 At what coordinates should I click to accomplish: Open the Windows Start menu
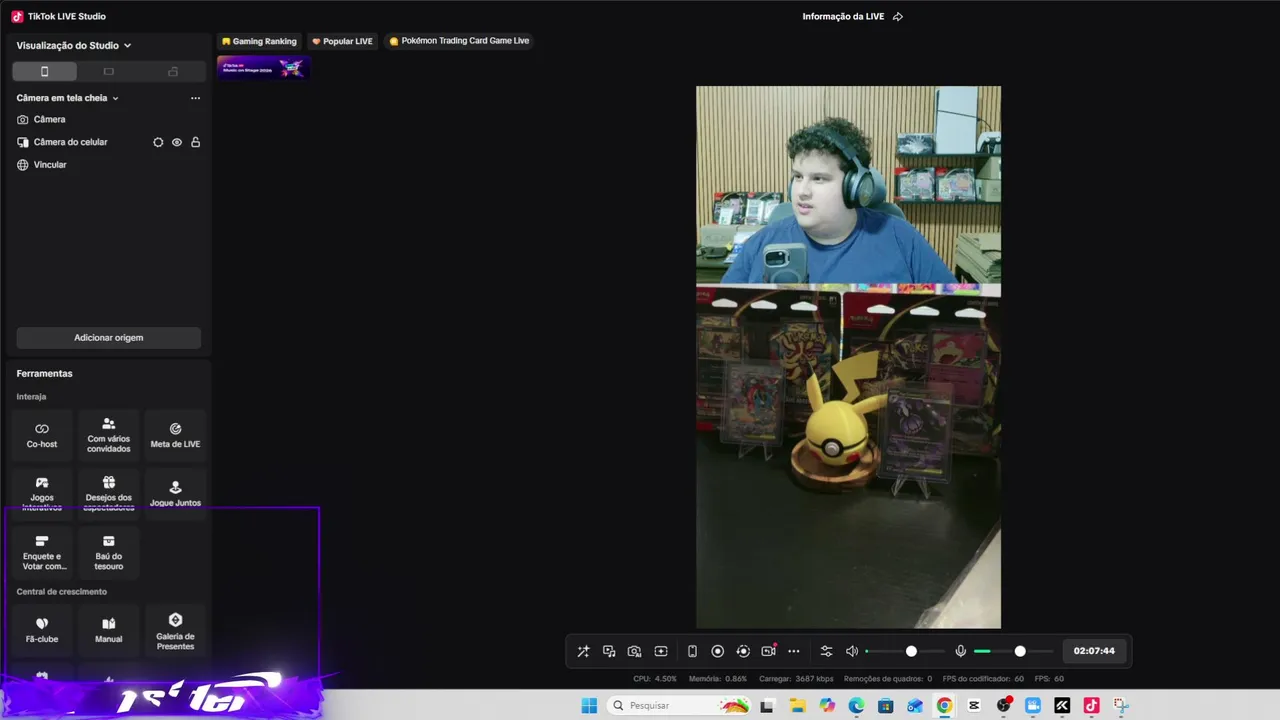[x=589, y=706]
